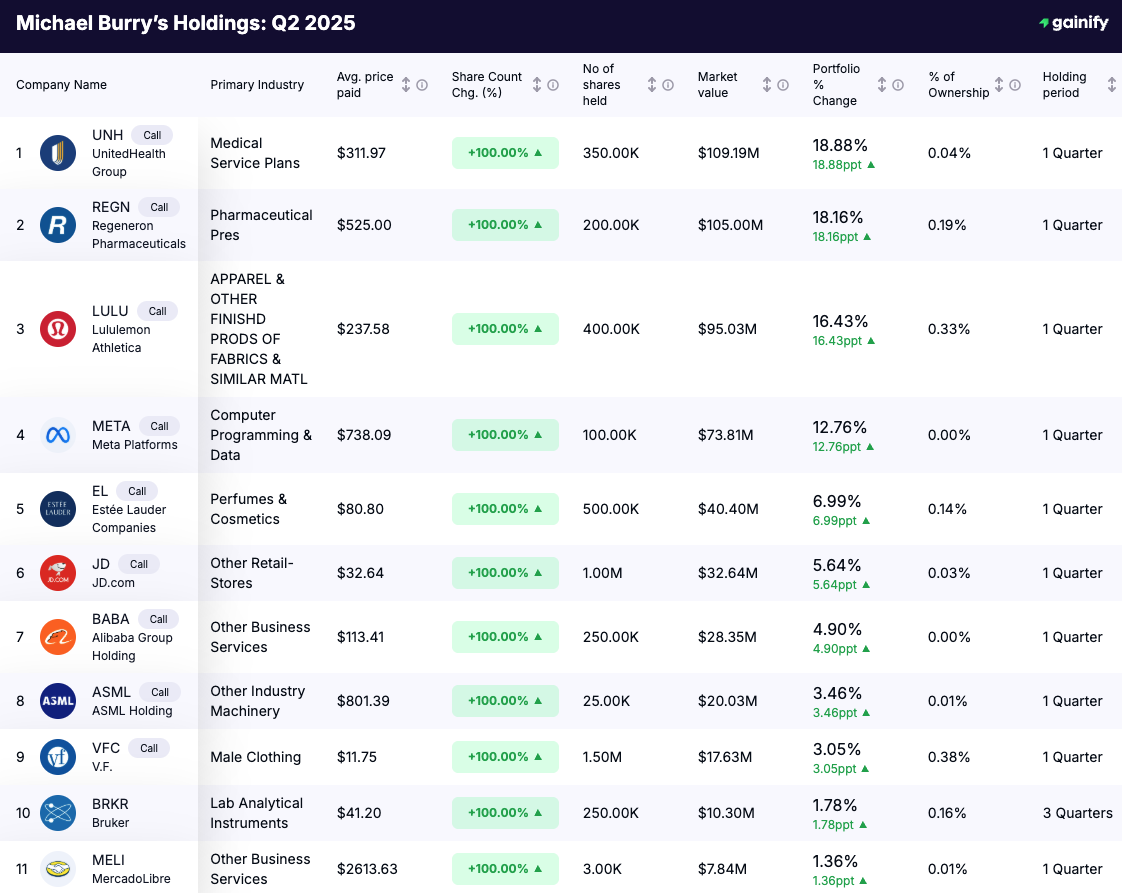This screenshot has width=1122, height=893.
Task: Open the UNH ticker link
Action: (x=107, y=135)
